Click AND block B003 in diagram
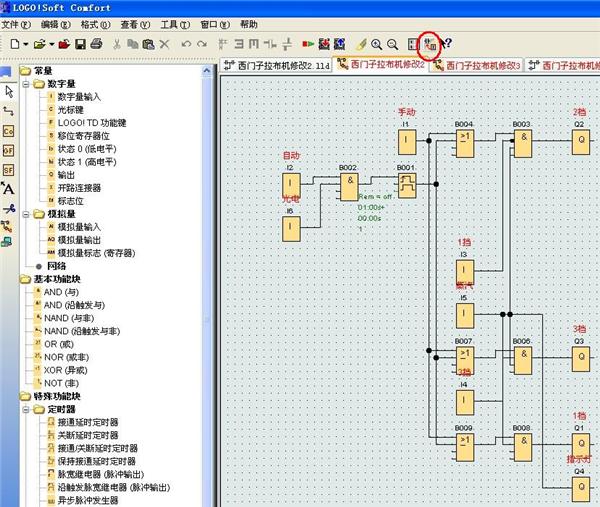This screenshot has width=600, height=507. click(x=523, y=143)
